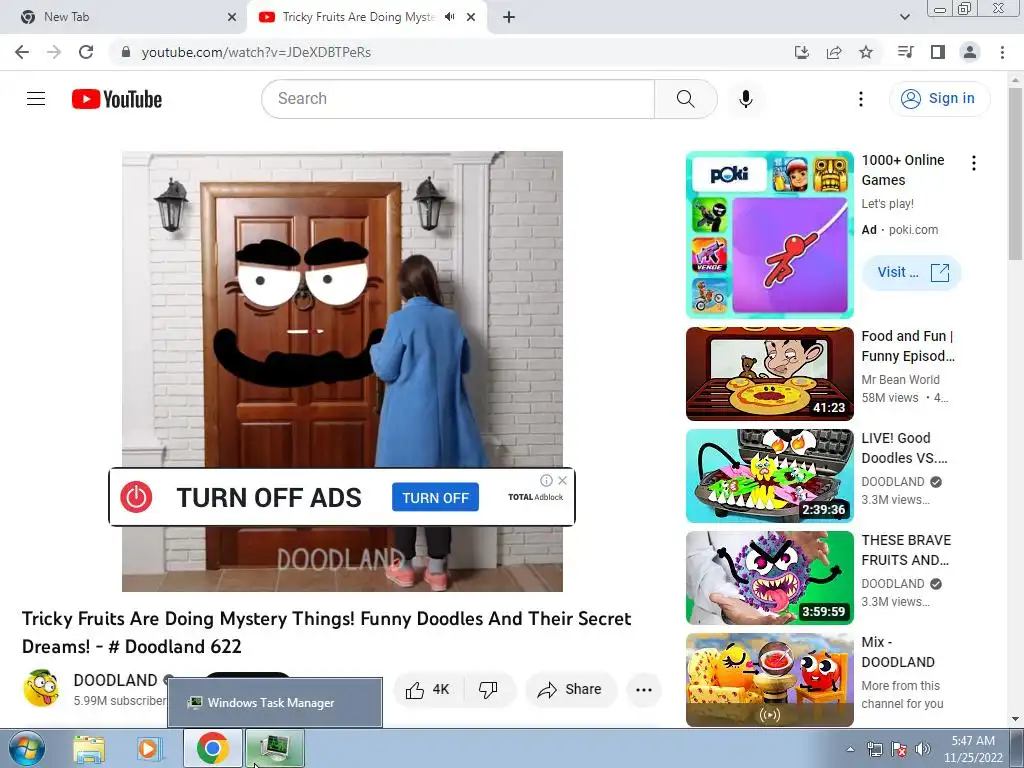Click the blue TURN OFF button
Viewport: 1024px width, 768px height.
[x=436, y=498]
